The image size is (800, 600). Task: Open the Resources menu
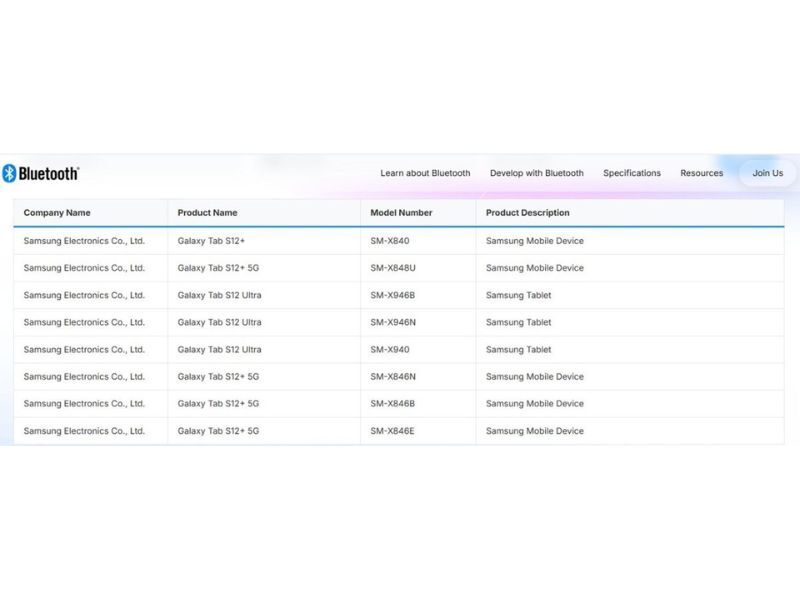coord(702,173)
